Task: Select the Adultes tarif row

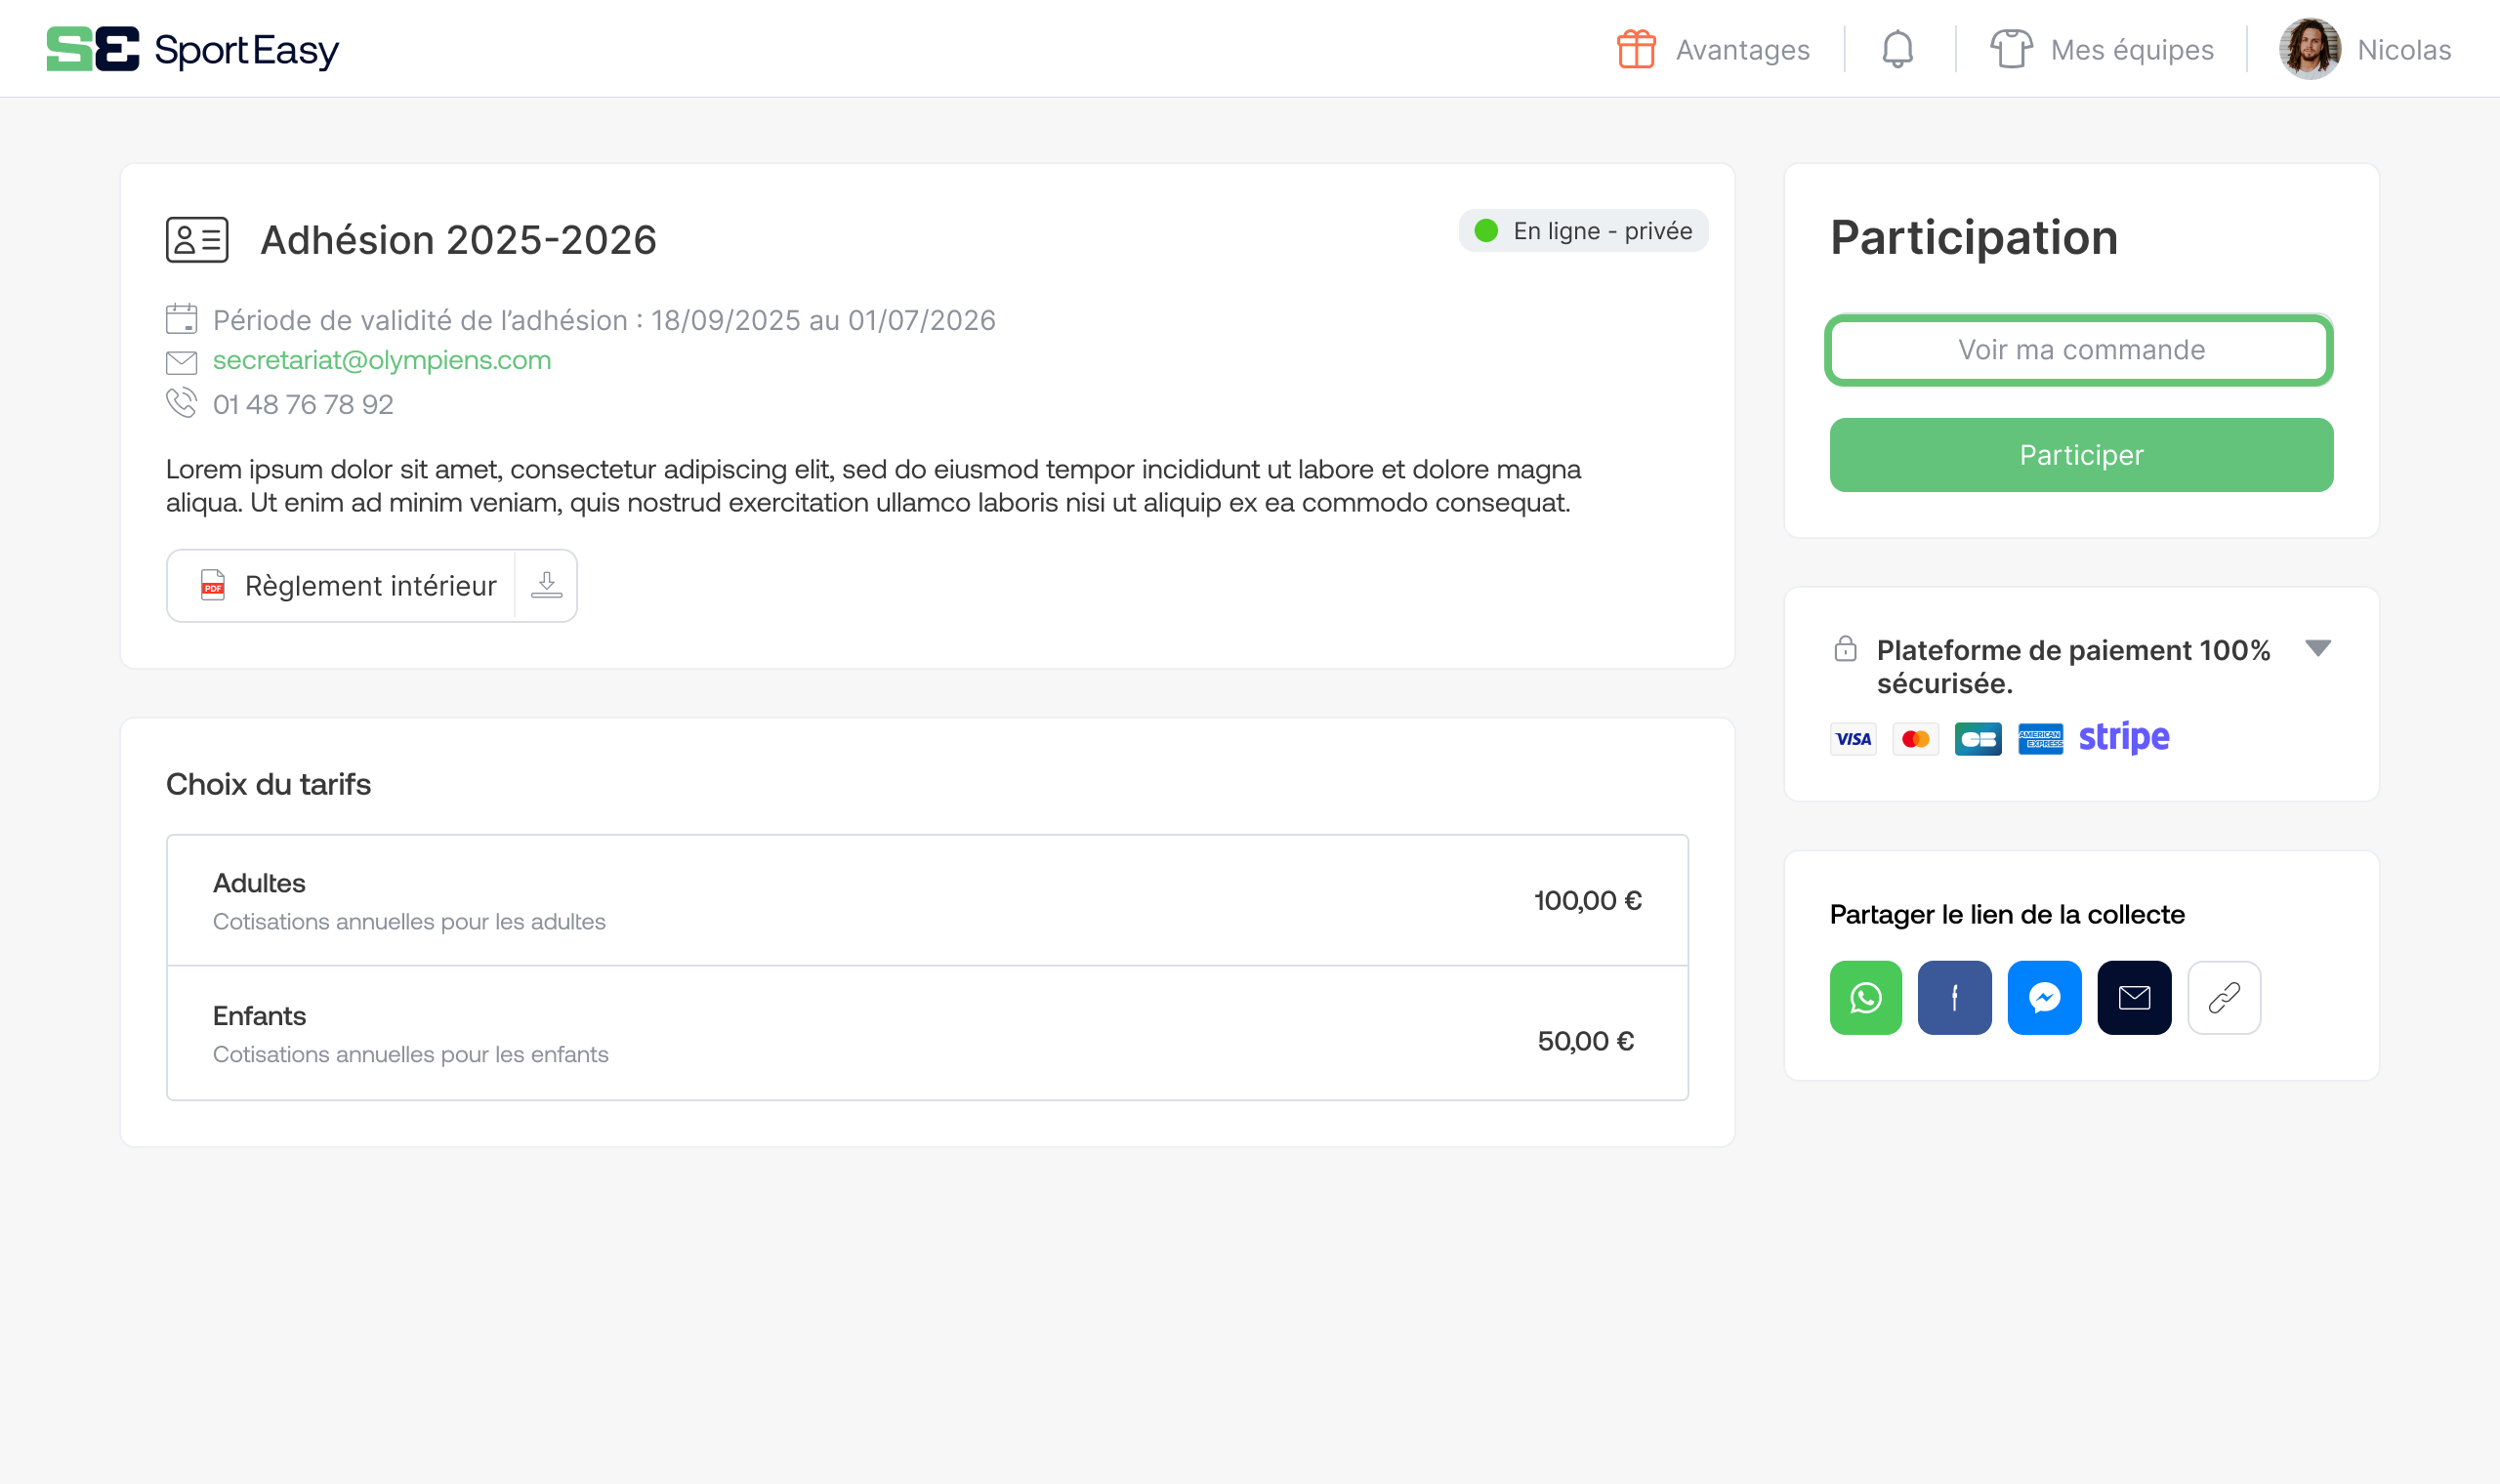Action: [x=927, y=900]
